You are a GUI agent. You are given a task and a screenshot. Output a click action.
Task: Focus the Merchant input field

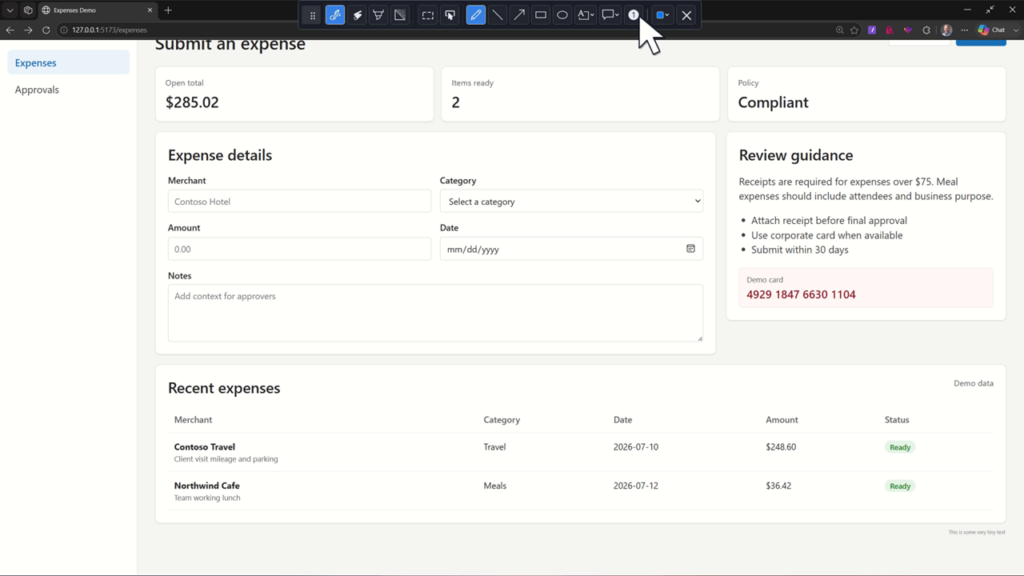299,201
